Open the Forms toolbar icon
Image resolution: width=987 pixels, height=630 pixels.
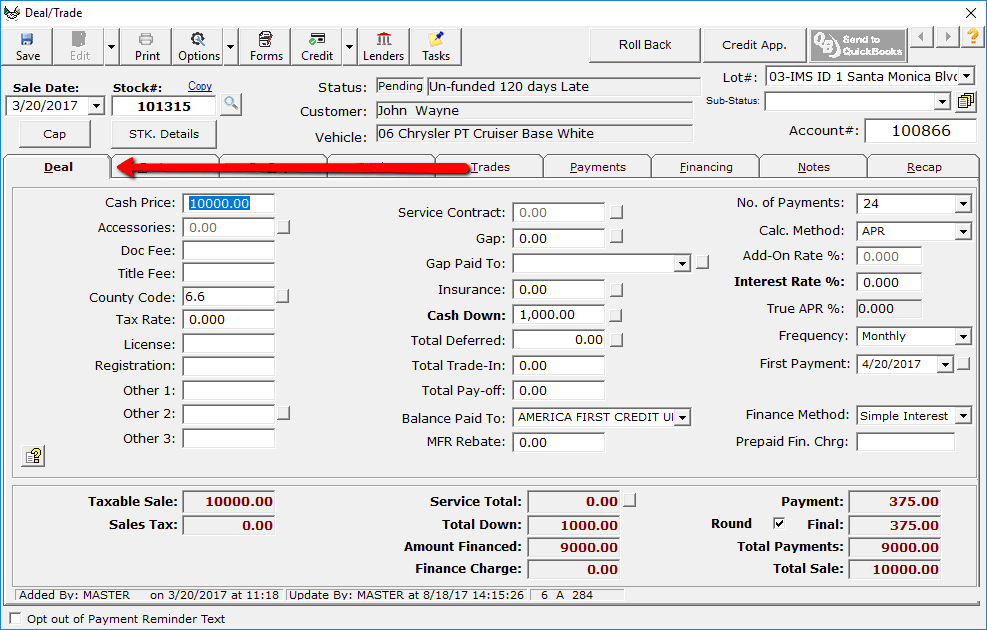point(266,46)
